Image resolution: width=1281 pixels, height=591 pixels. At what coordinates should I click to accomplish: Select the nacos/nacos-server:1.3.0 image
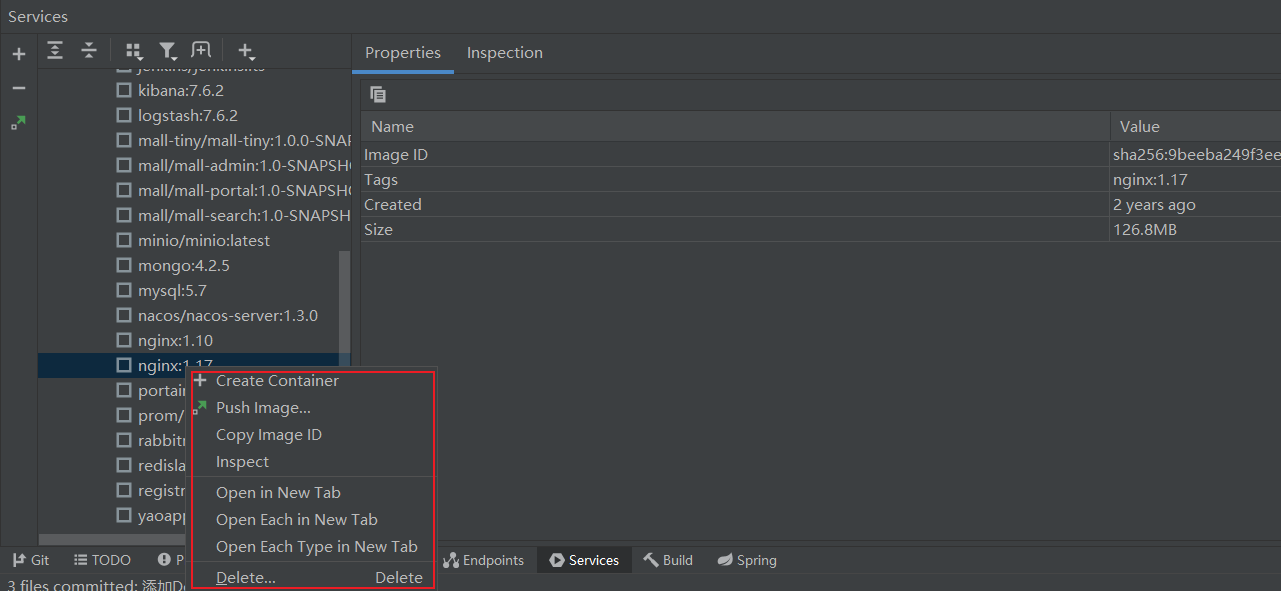click(228, 315)
